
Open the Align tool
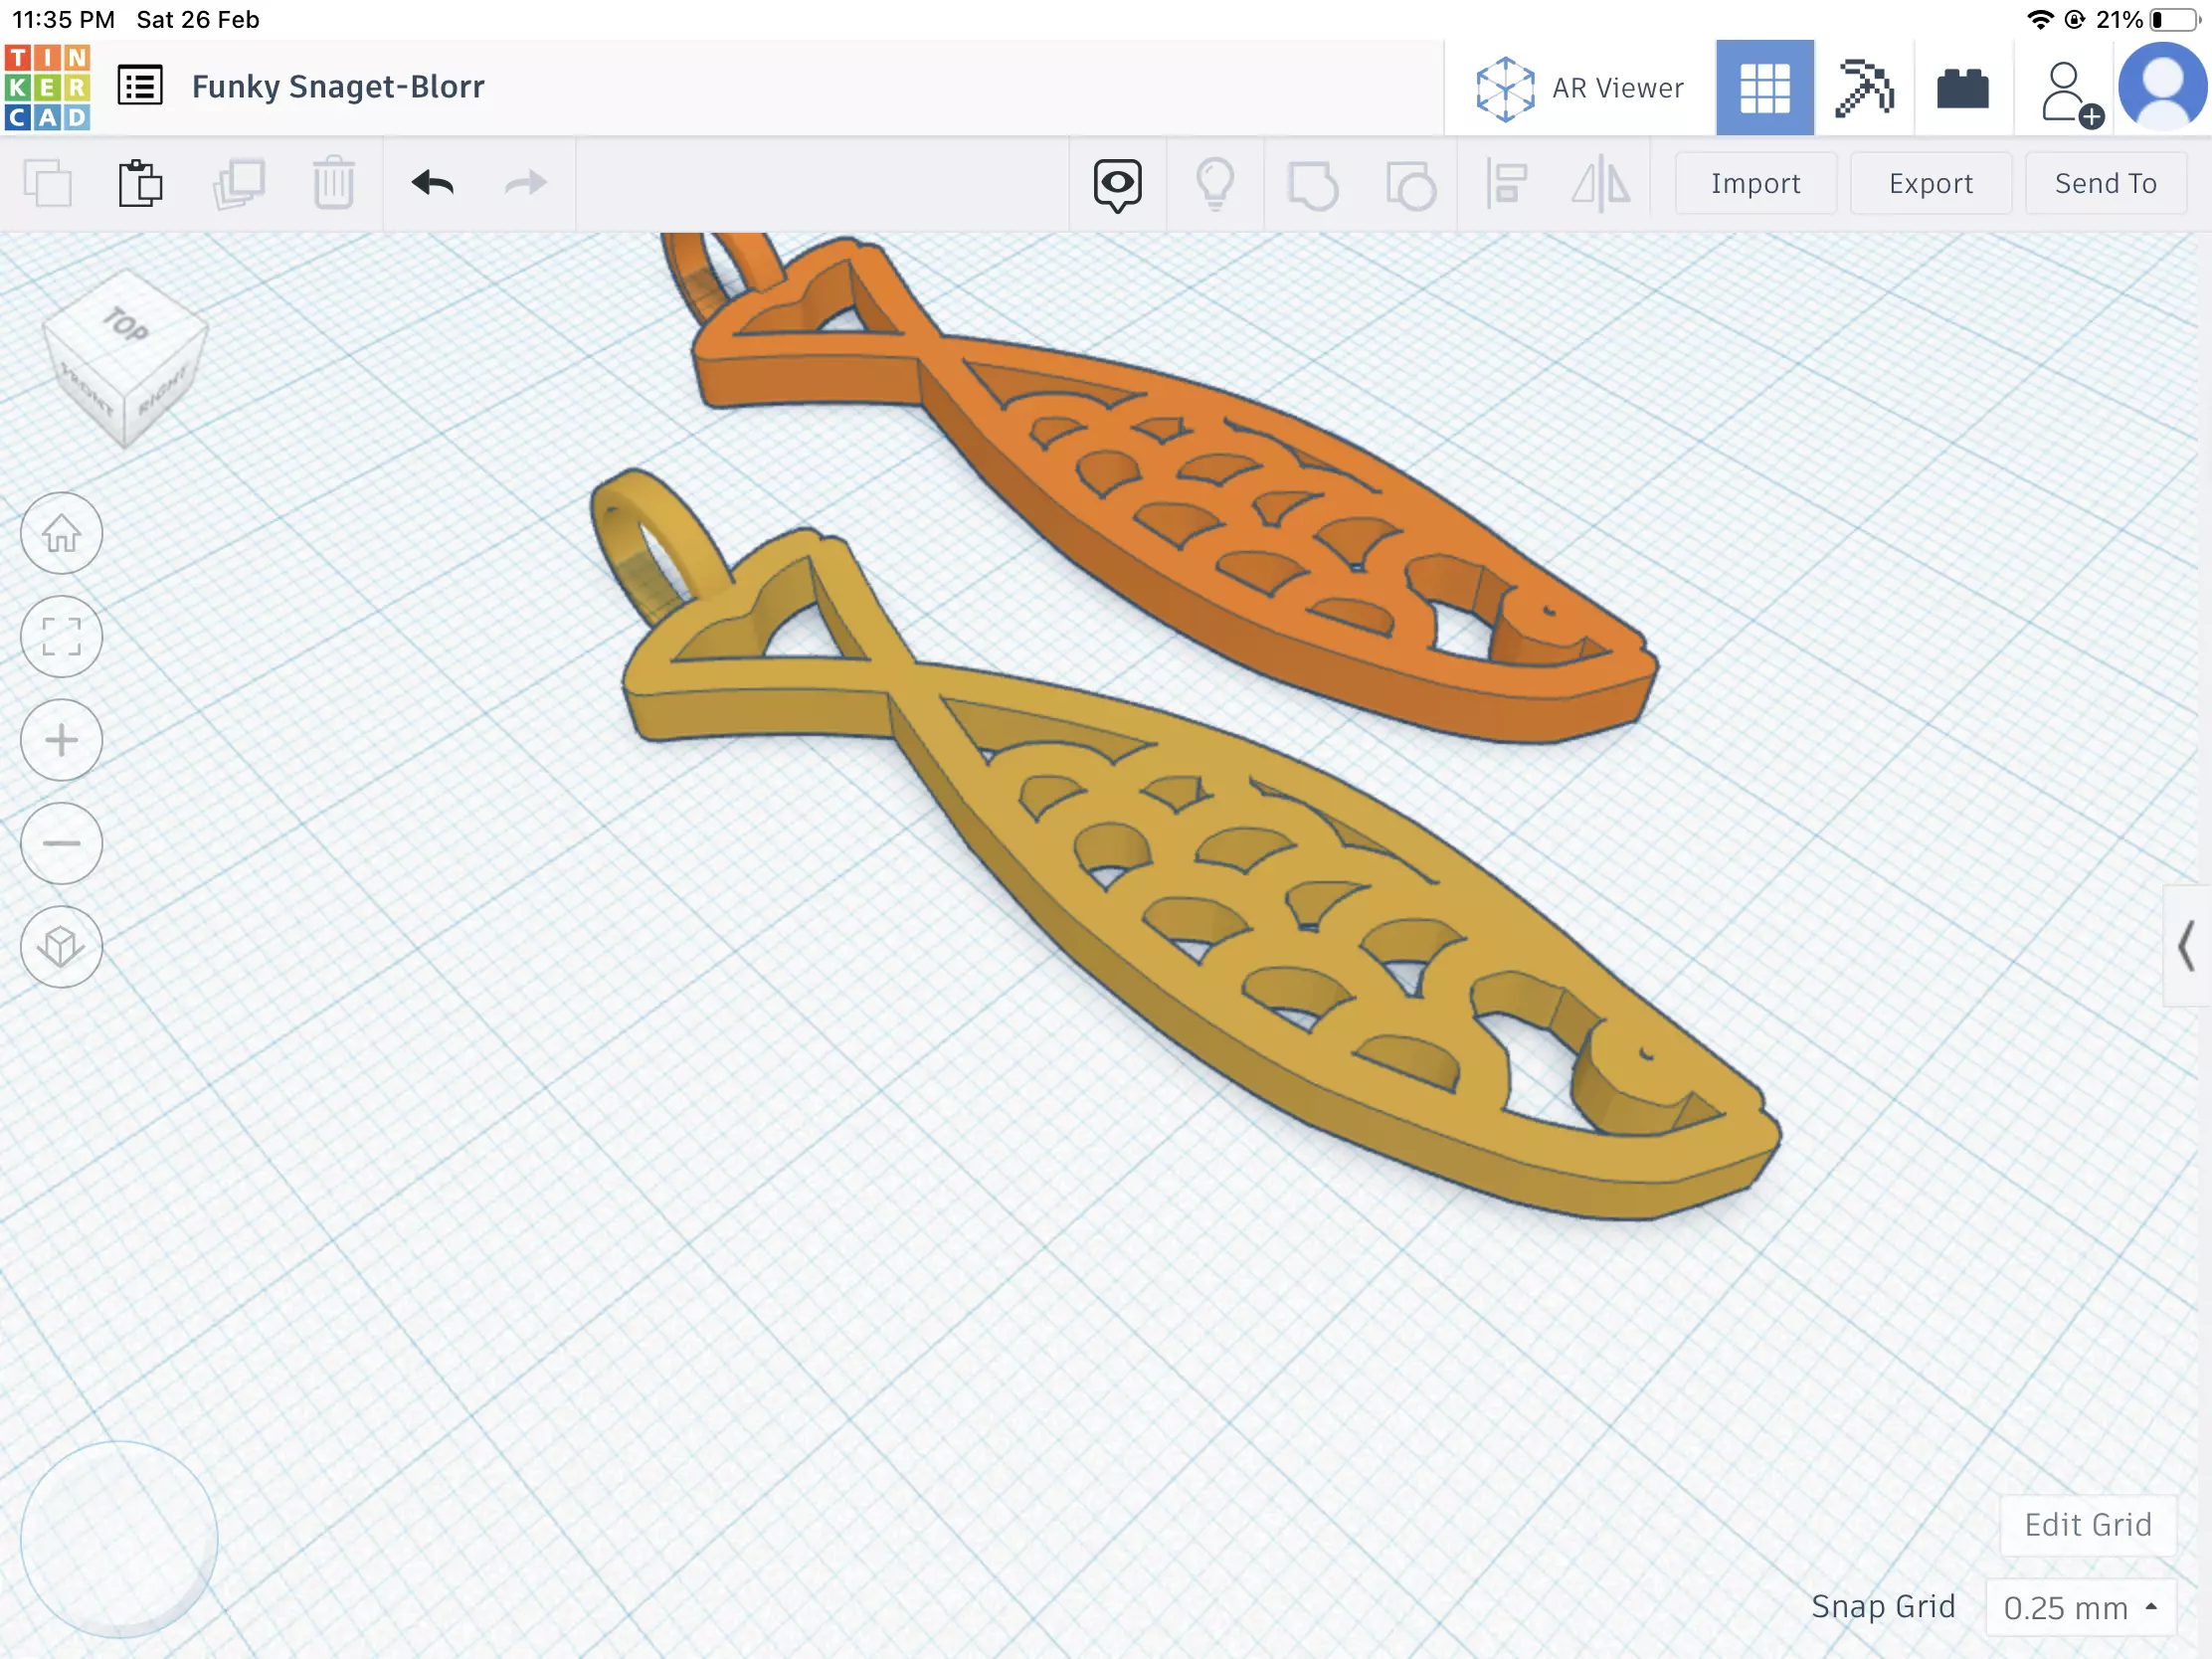click(1505, 184)
